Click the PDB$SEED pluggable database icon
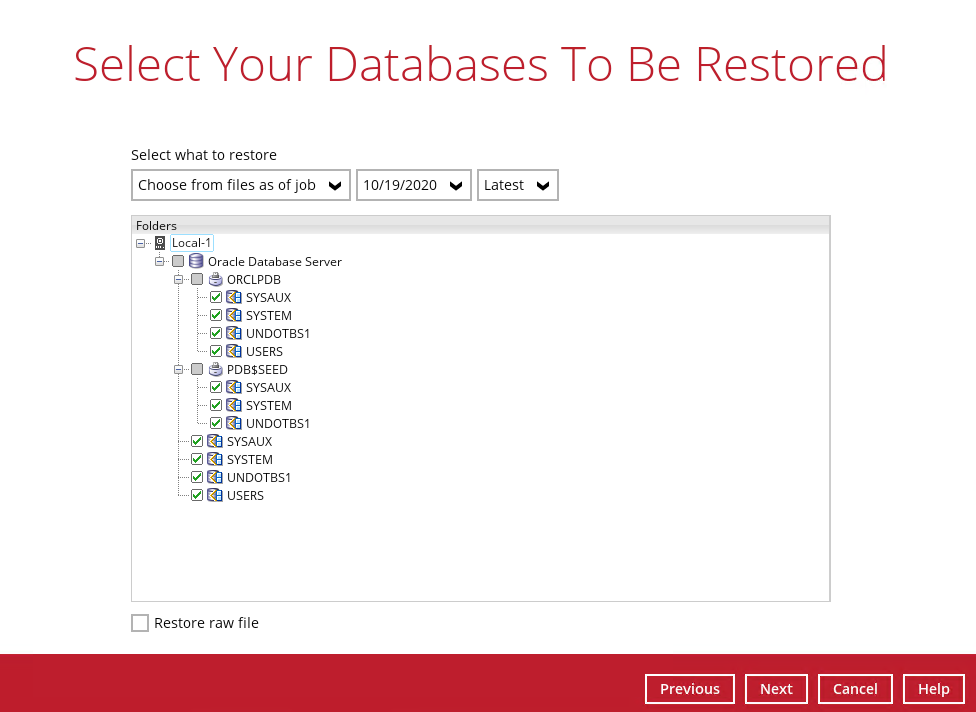 point(215,369)
